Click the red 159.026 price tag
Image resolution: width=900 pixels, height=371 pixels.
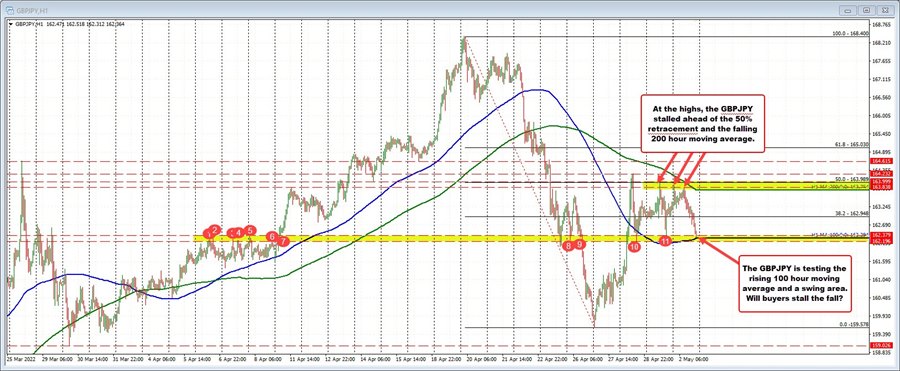pos(882,345)
